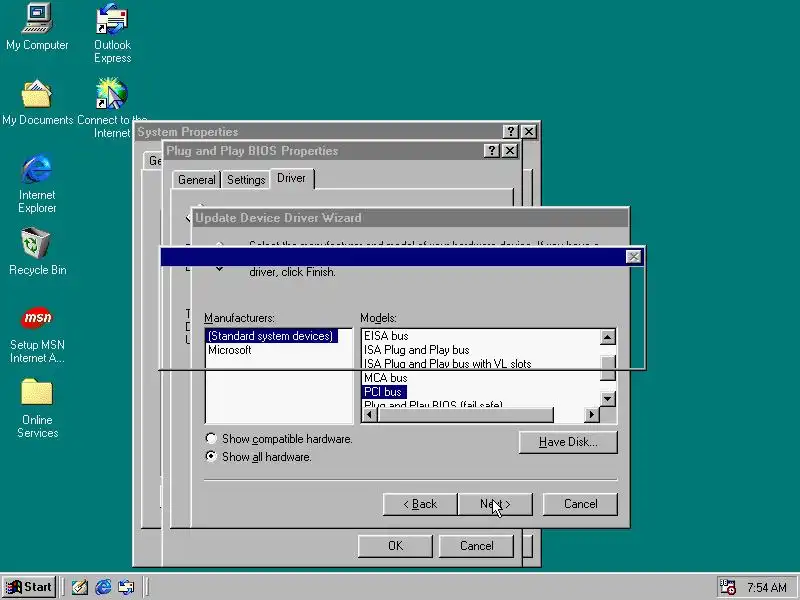This screenshot has width=800, height=600.
Task: Go back with the < Back button
Action: 420,504
